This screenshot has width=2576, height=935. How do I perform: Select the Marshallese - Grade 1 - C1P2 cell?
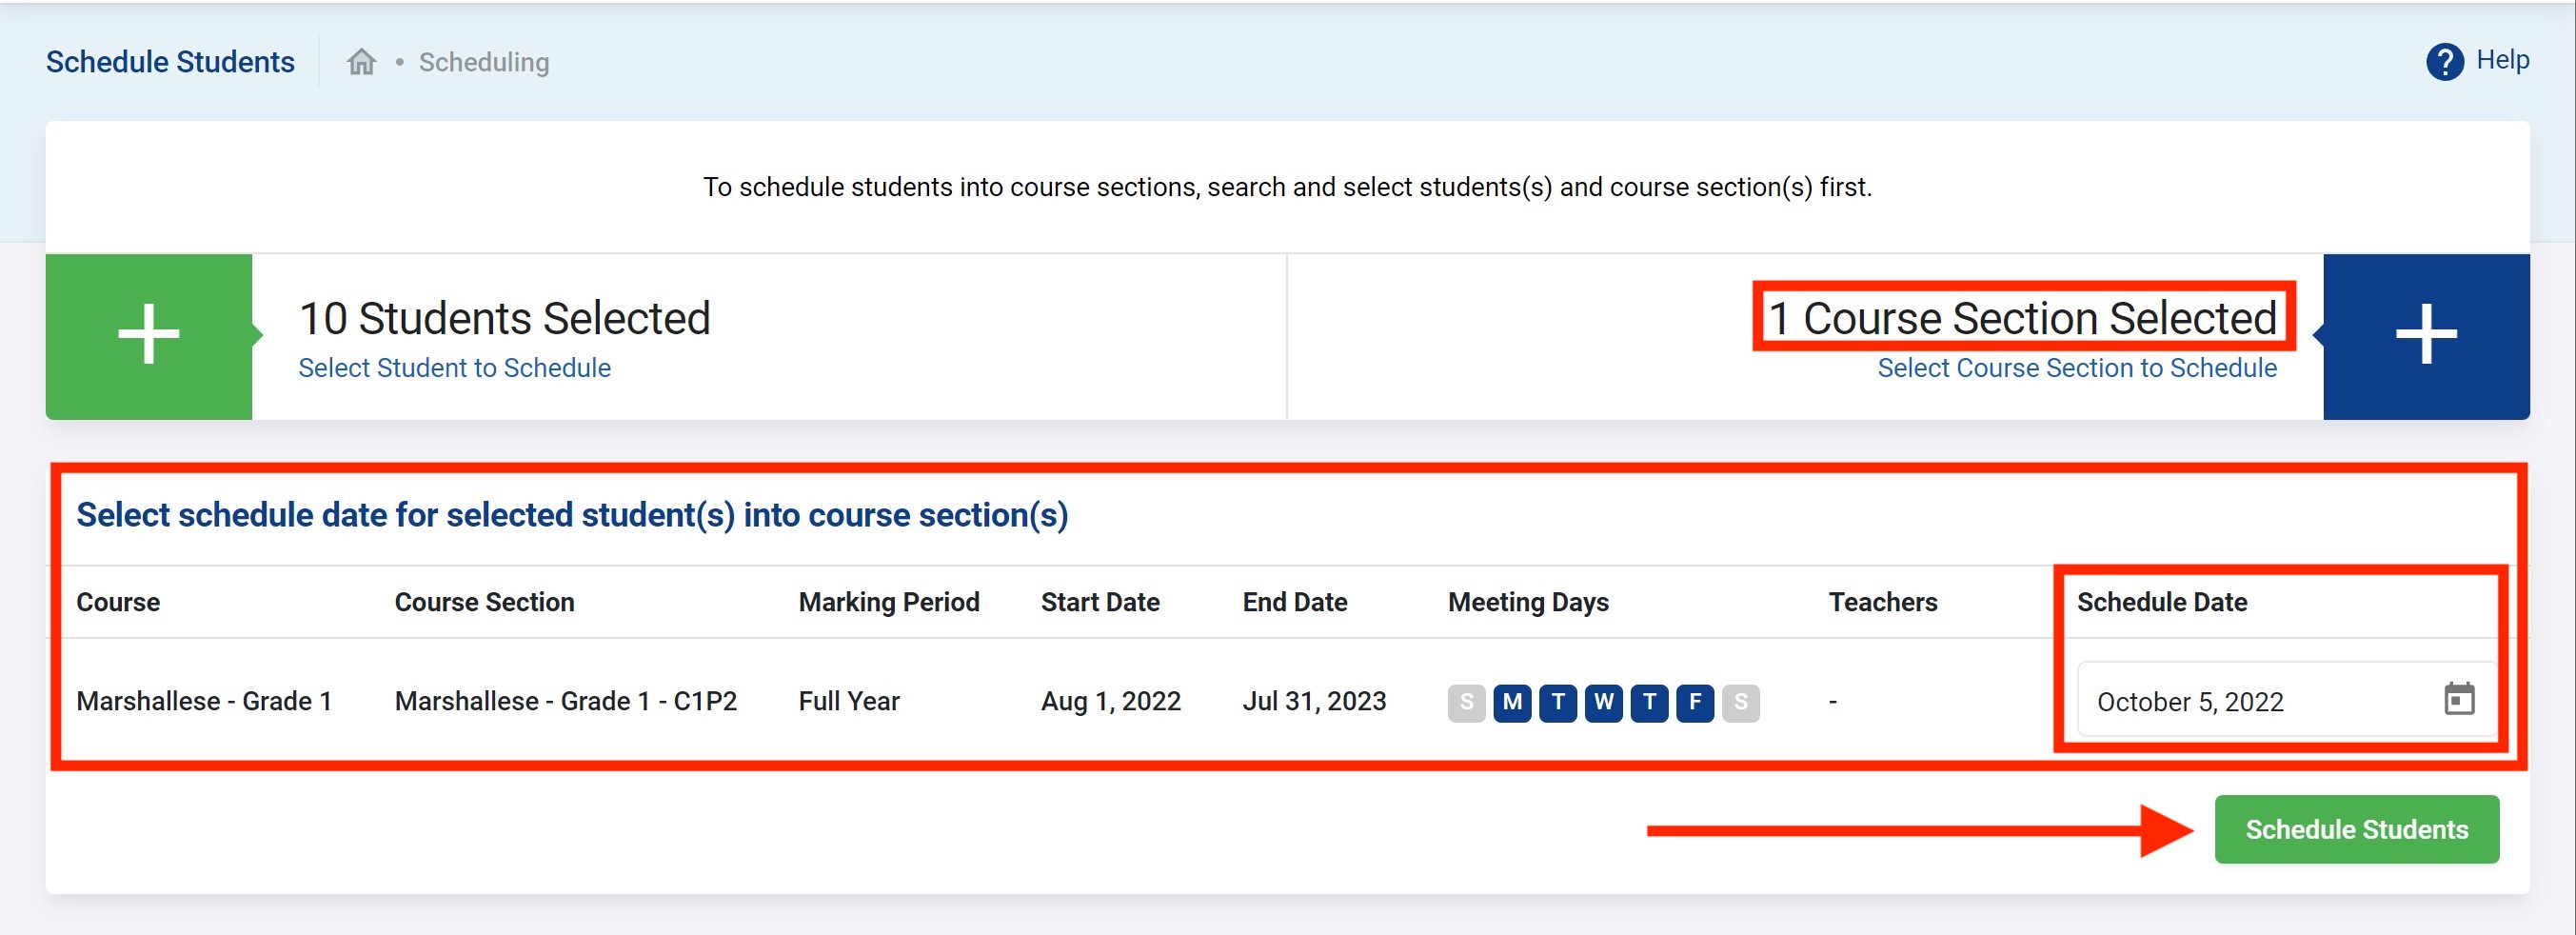(565, 702)
